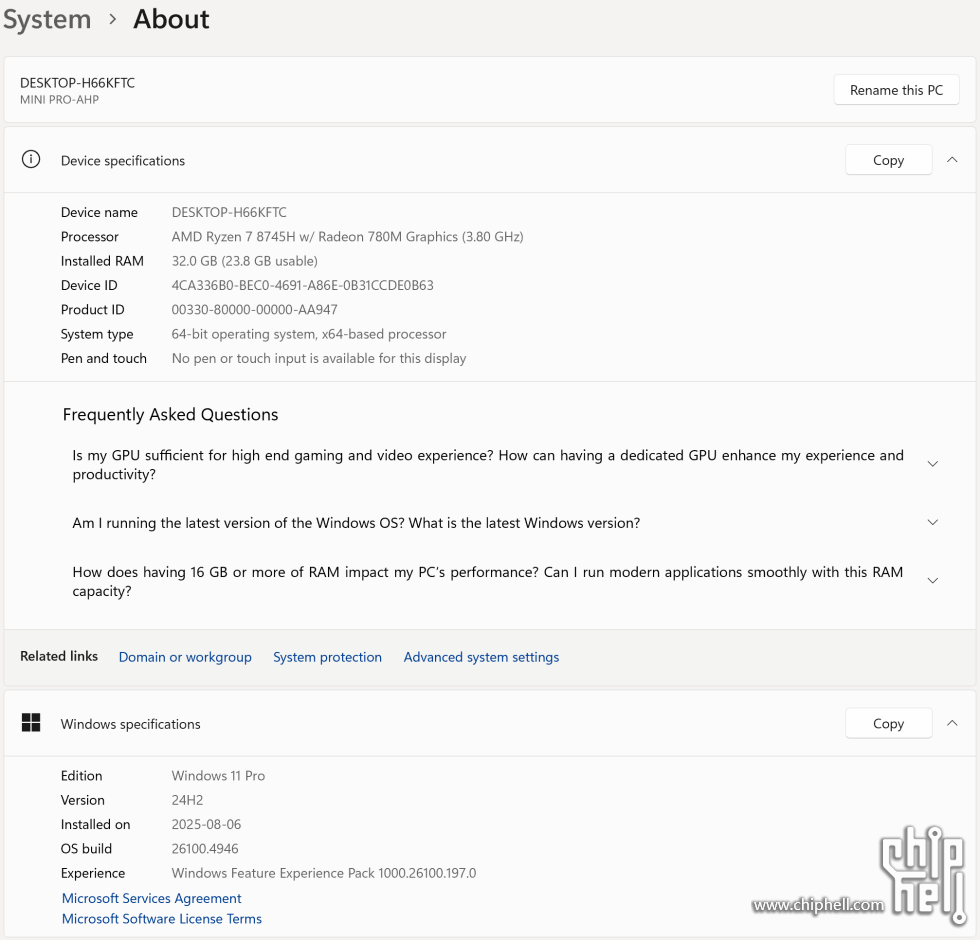Click the Processor field label
The height and width of the screenshot is (940, 980).
click(89, 237)
